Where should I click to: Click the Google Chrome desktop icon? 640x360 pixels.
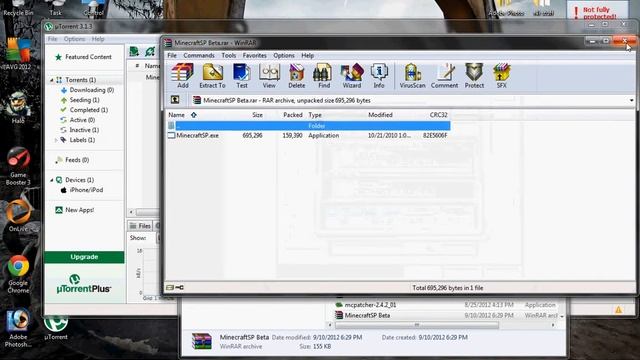click(18, 274)
